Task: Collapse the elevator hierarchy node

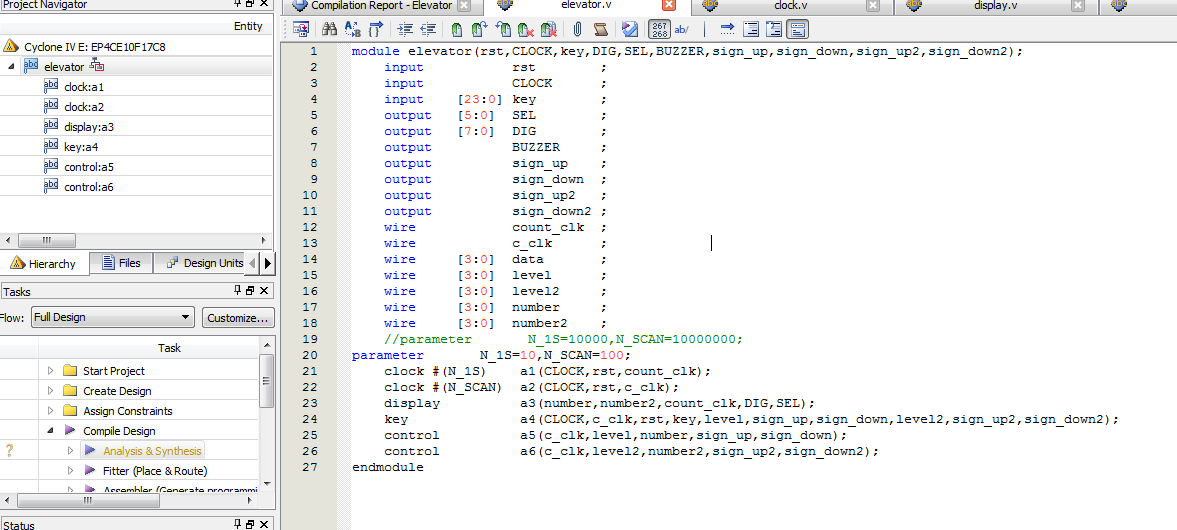Action: tap(11, 67)
